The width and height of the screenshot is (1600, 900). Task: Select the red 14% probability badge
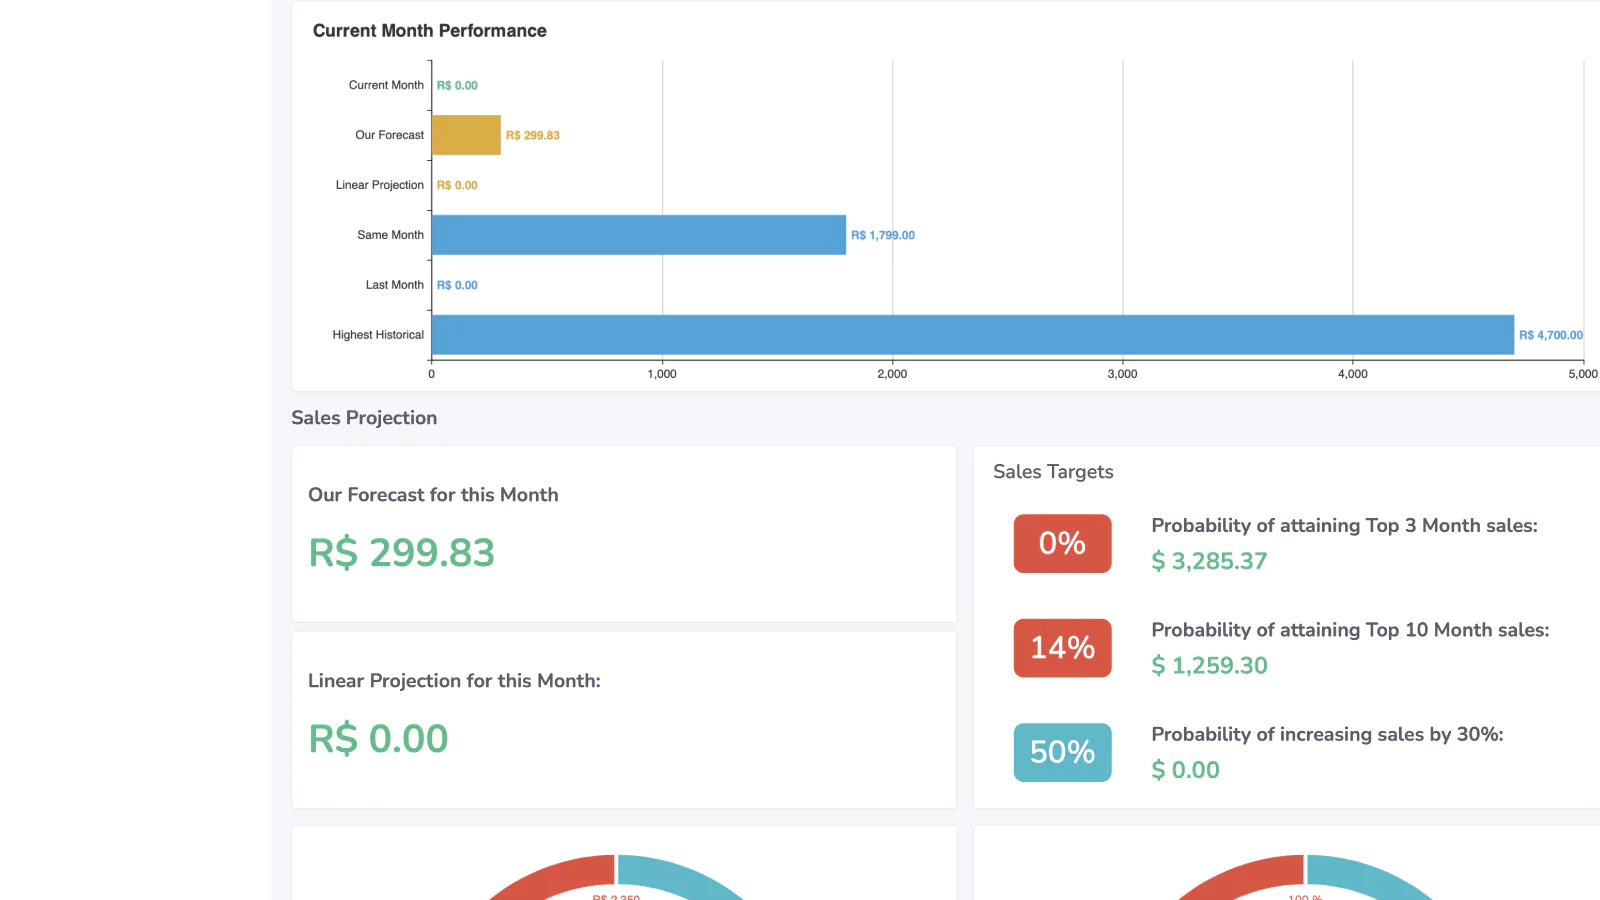(x=1062, y=648)
